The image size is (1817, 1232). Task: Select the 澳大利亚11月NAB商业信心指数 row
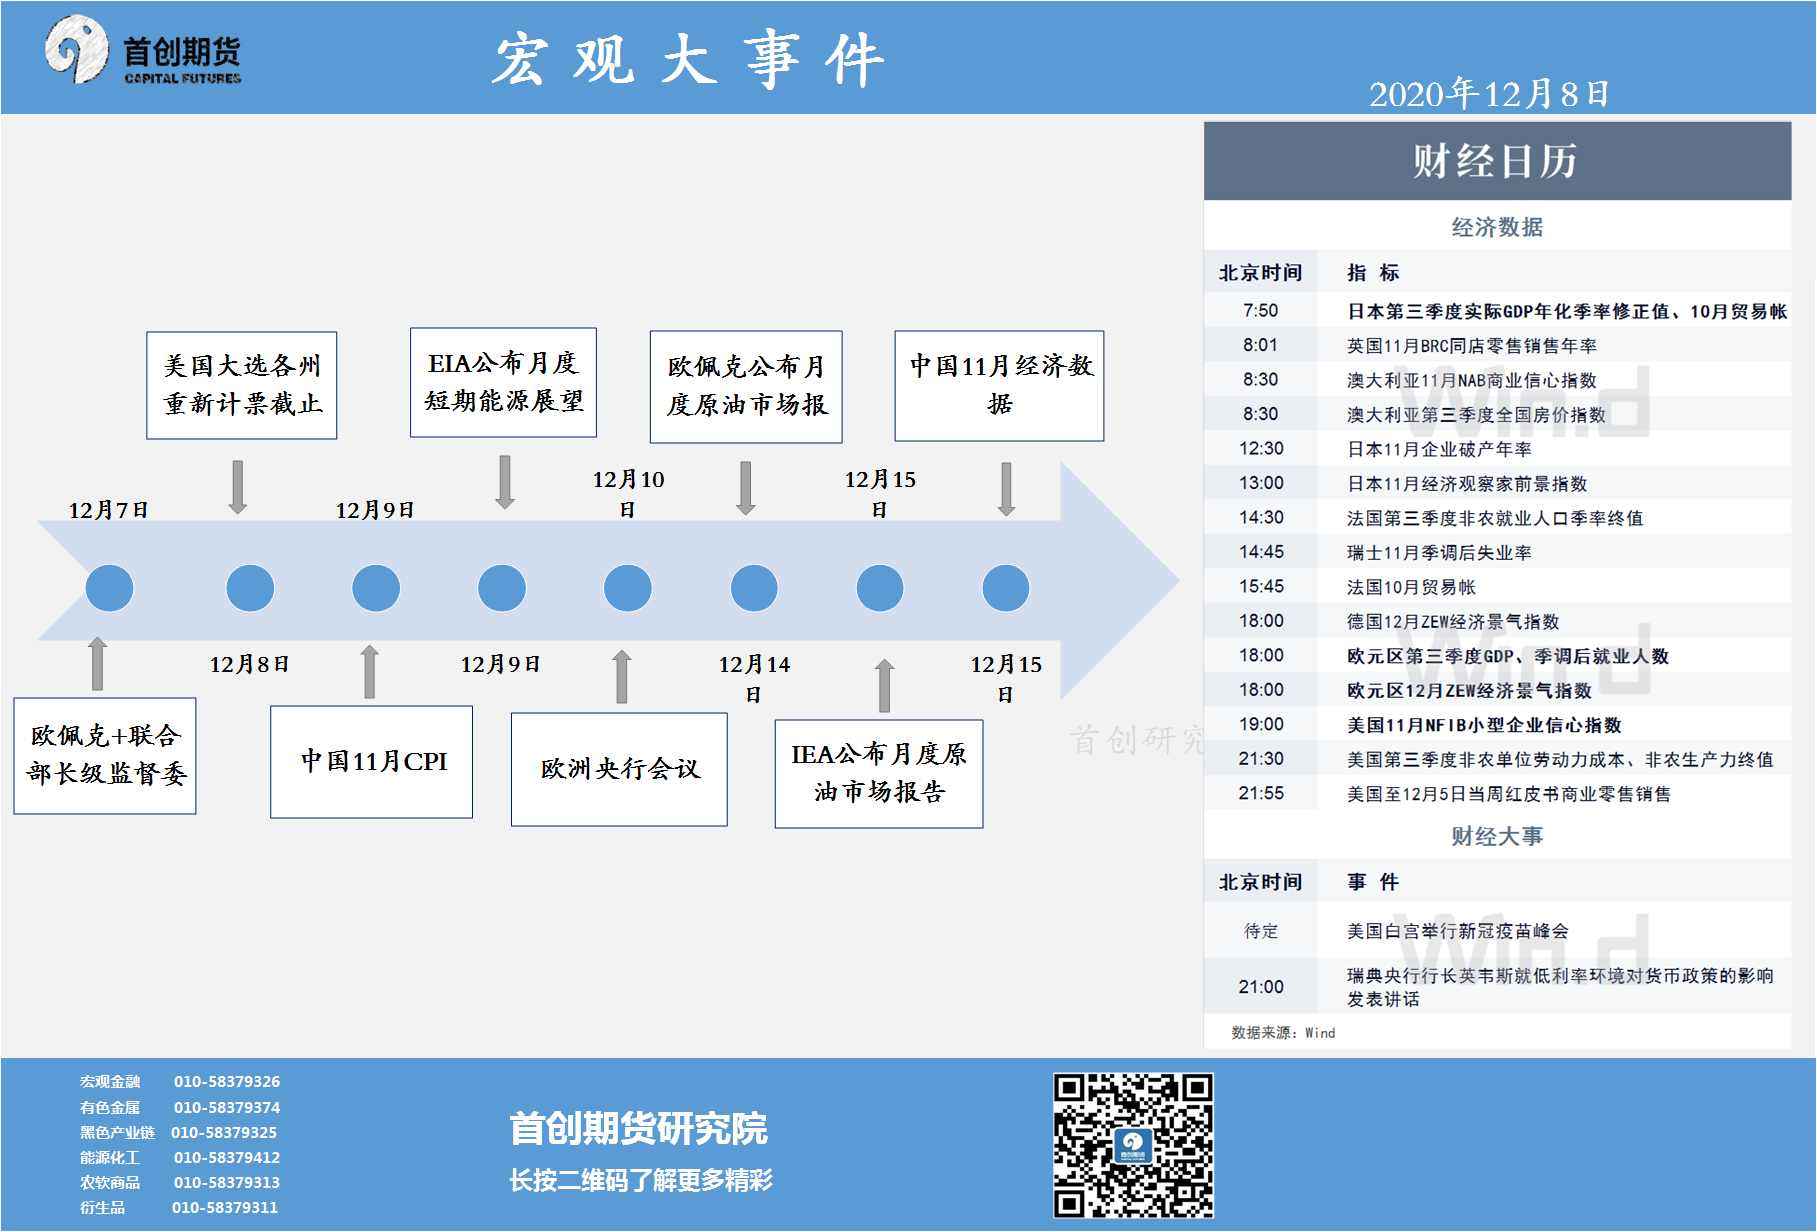coord(1497,380)
